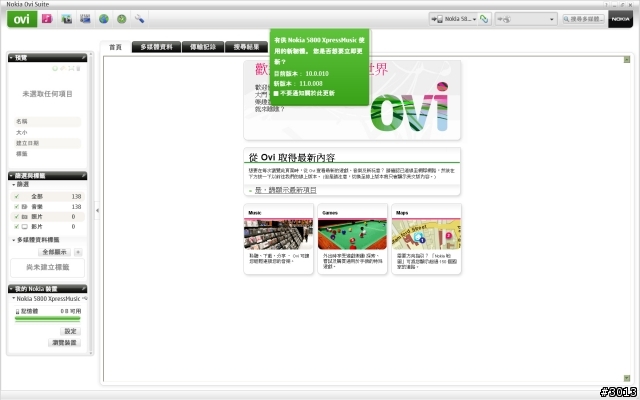Open the Games card thumbnail
Viewport: 640px width, 400px height.
tap(352, 234)
